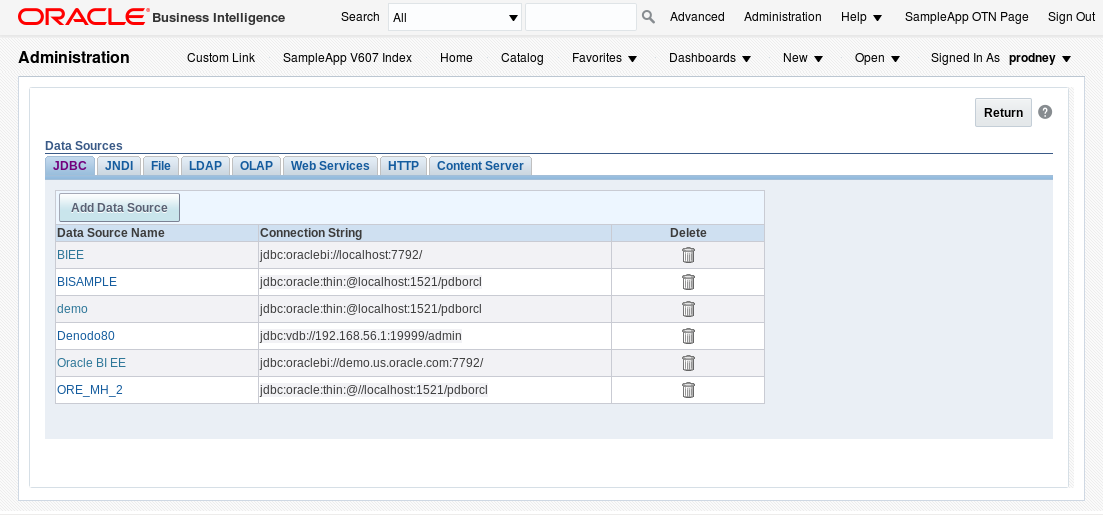Delete the Oracle BI EE data source
Image resolution: width=1103 pixels, height=515 pixels.
(x=688, y=363)
